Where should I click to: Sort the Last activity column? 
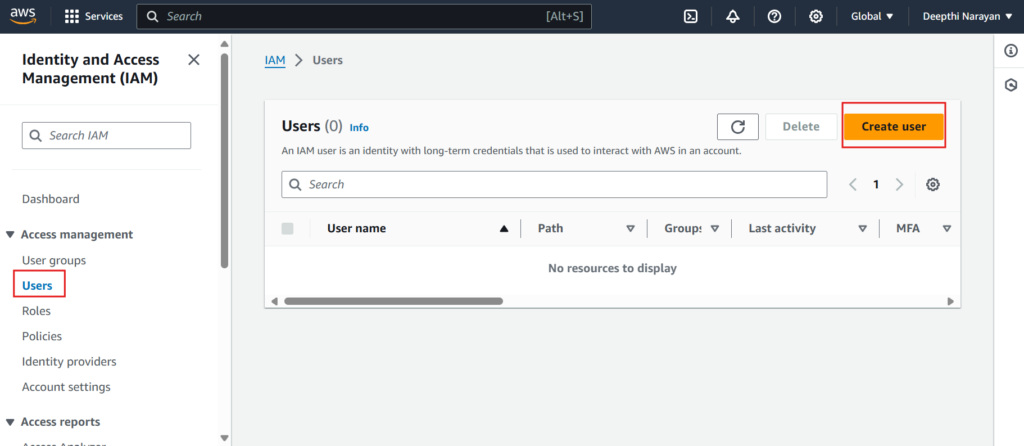coord(863,229)
